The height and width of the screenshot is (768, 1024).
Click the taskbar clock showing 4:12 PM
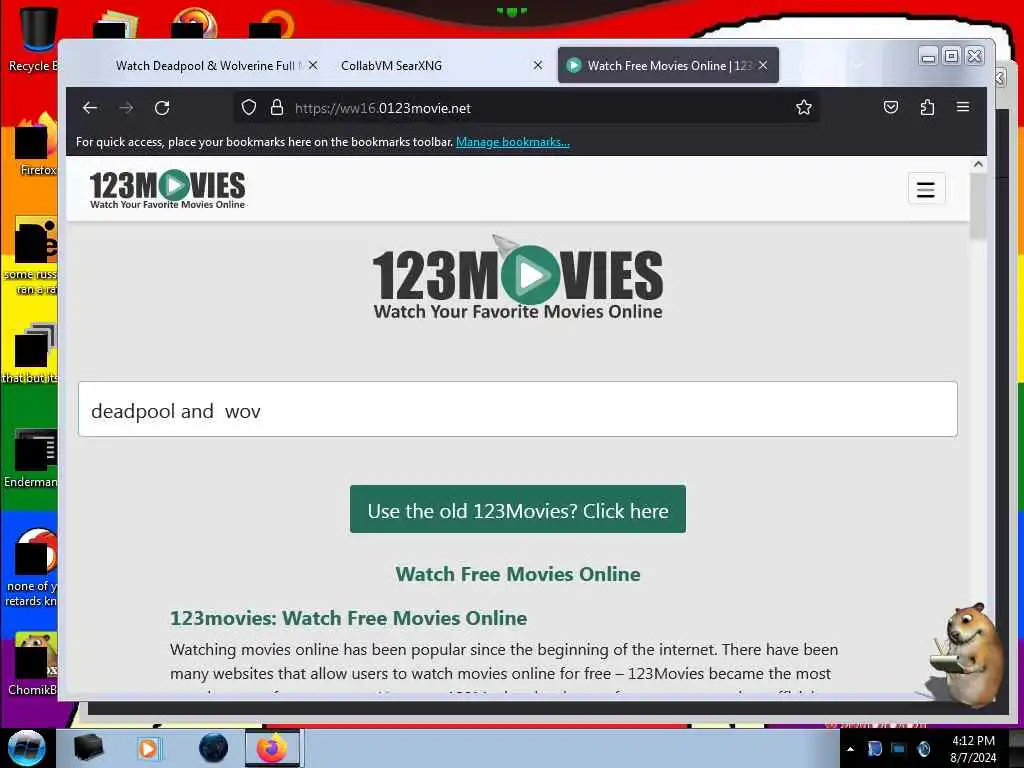click(x=973, y=749)
